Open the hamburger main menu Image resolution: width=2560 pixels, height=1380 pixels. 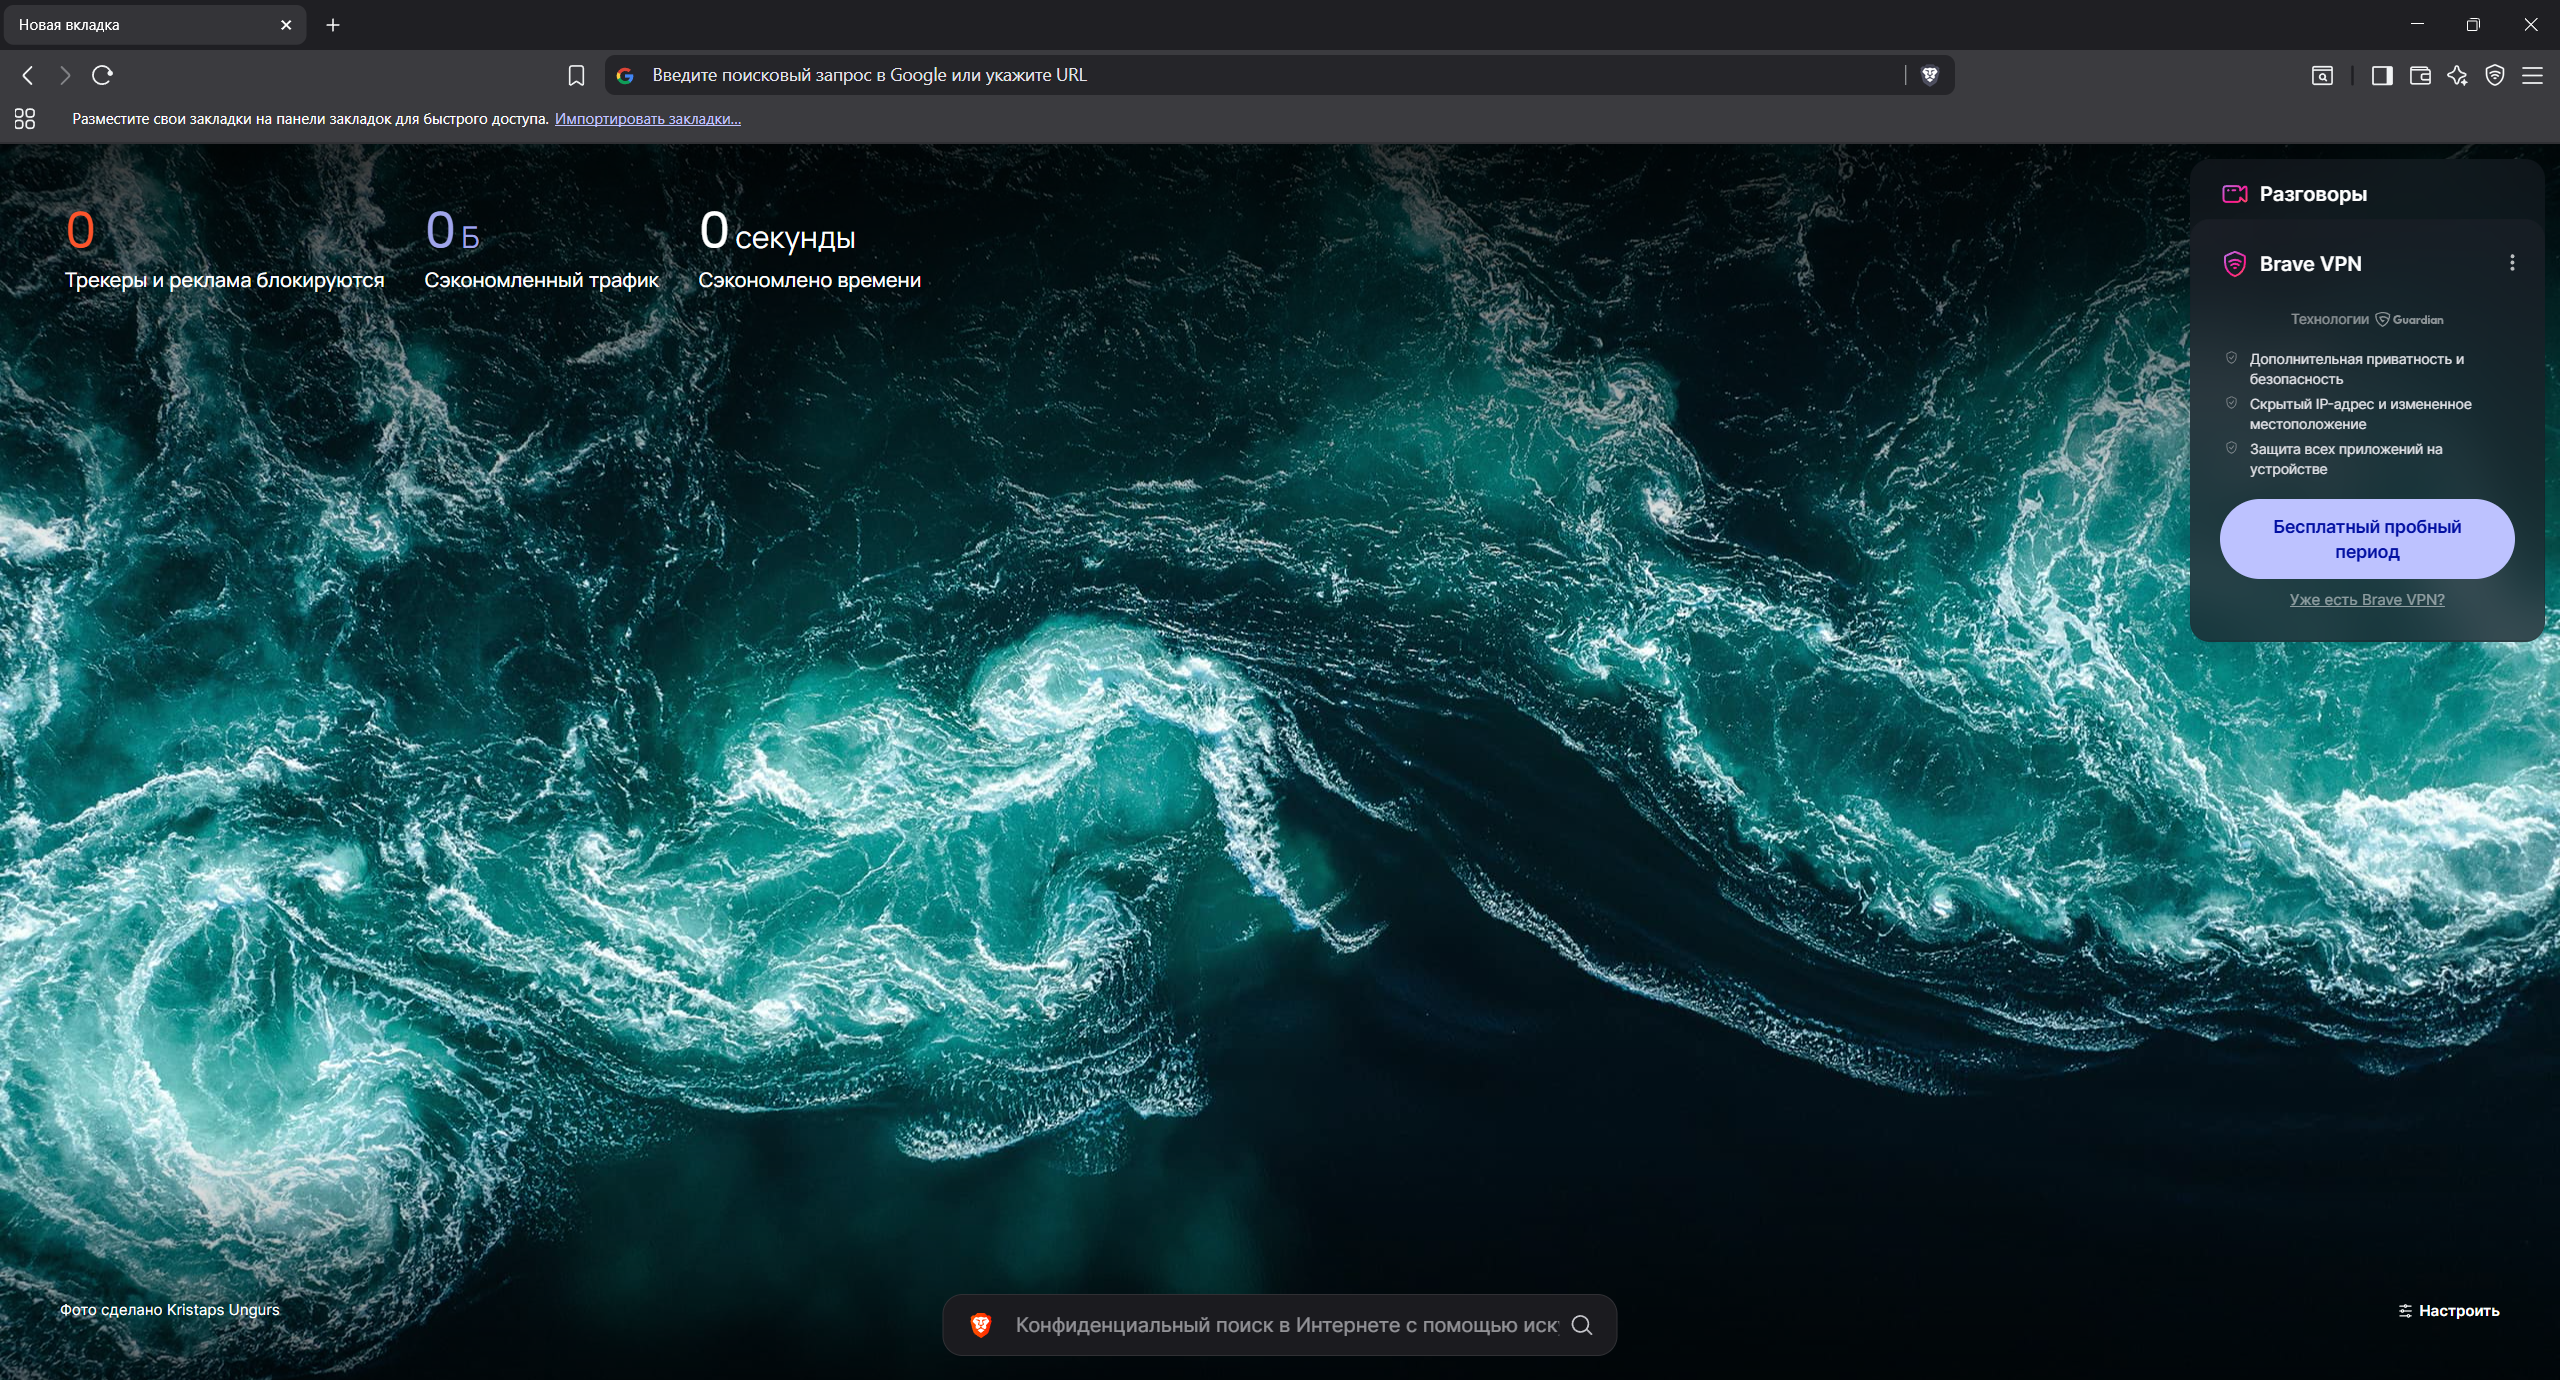pos(2532,75)
